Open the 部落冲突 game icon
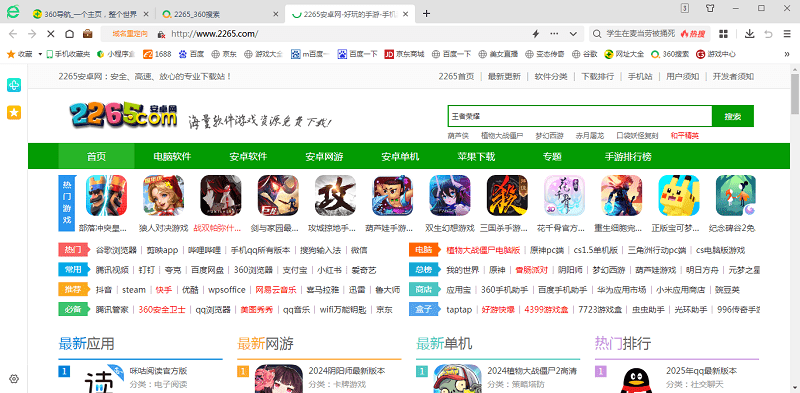800x393 pixels. [106, 195]
